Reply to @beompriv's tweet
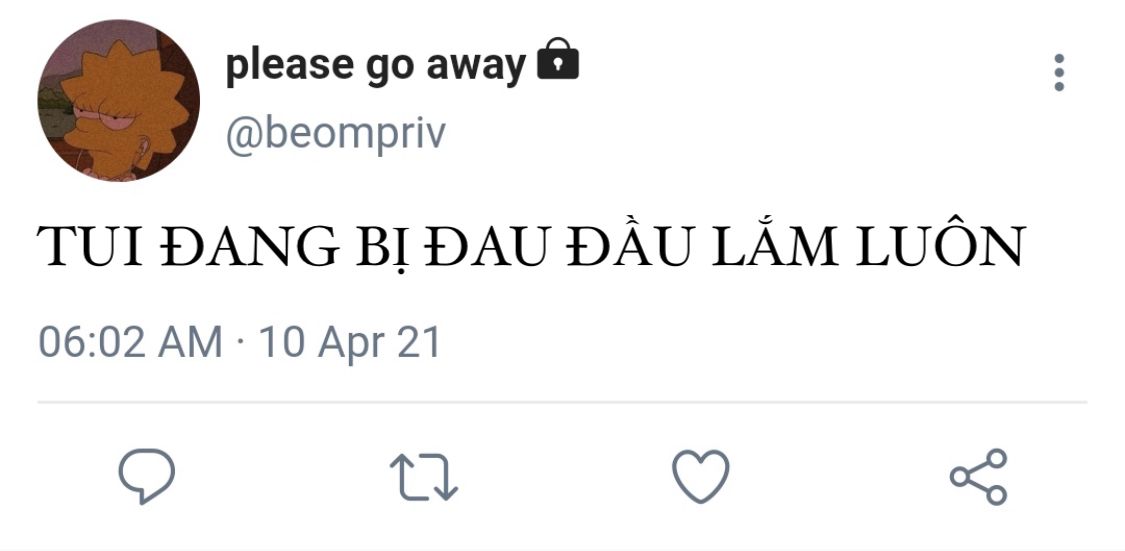1125x551 pixels. pos(146,476)
